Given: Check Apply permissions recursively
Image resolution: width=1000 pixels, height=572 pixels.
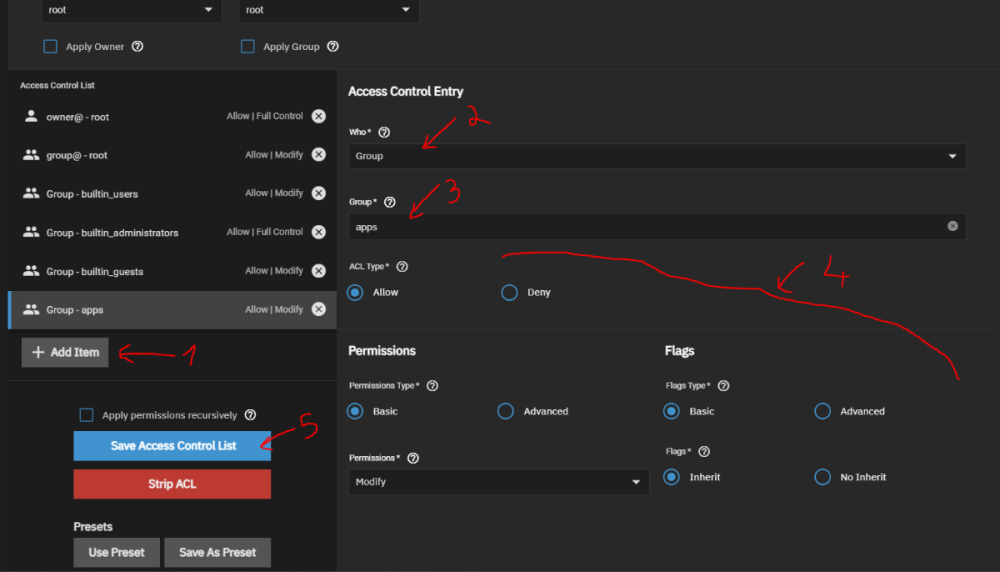Looking at the screenshot, I should (x=86, y=415).
